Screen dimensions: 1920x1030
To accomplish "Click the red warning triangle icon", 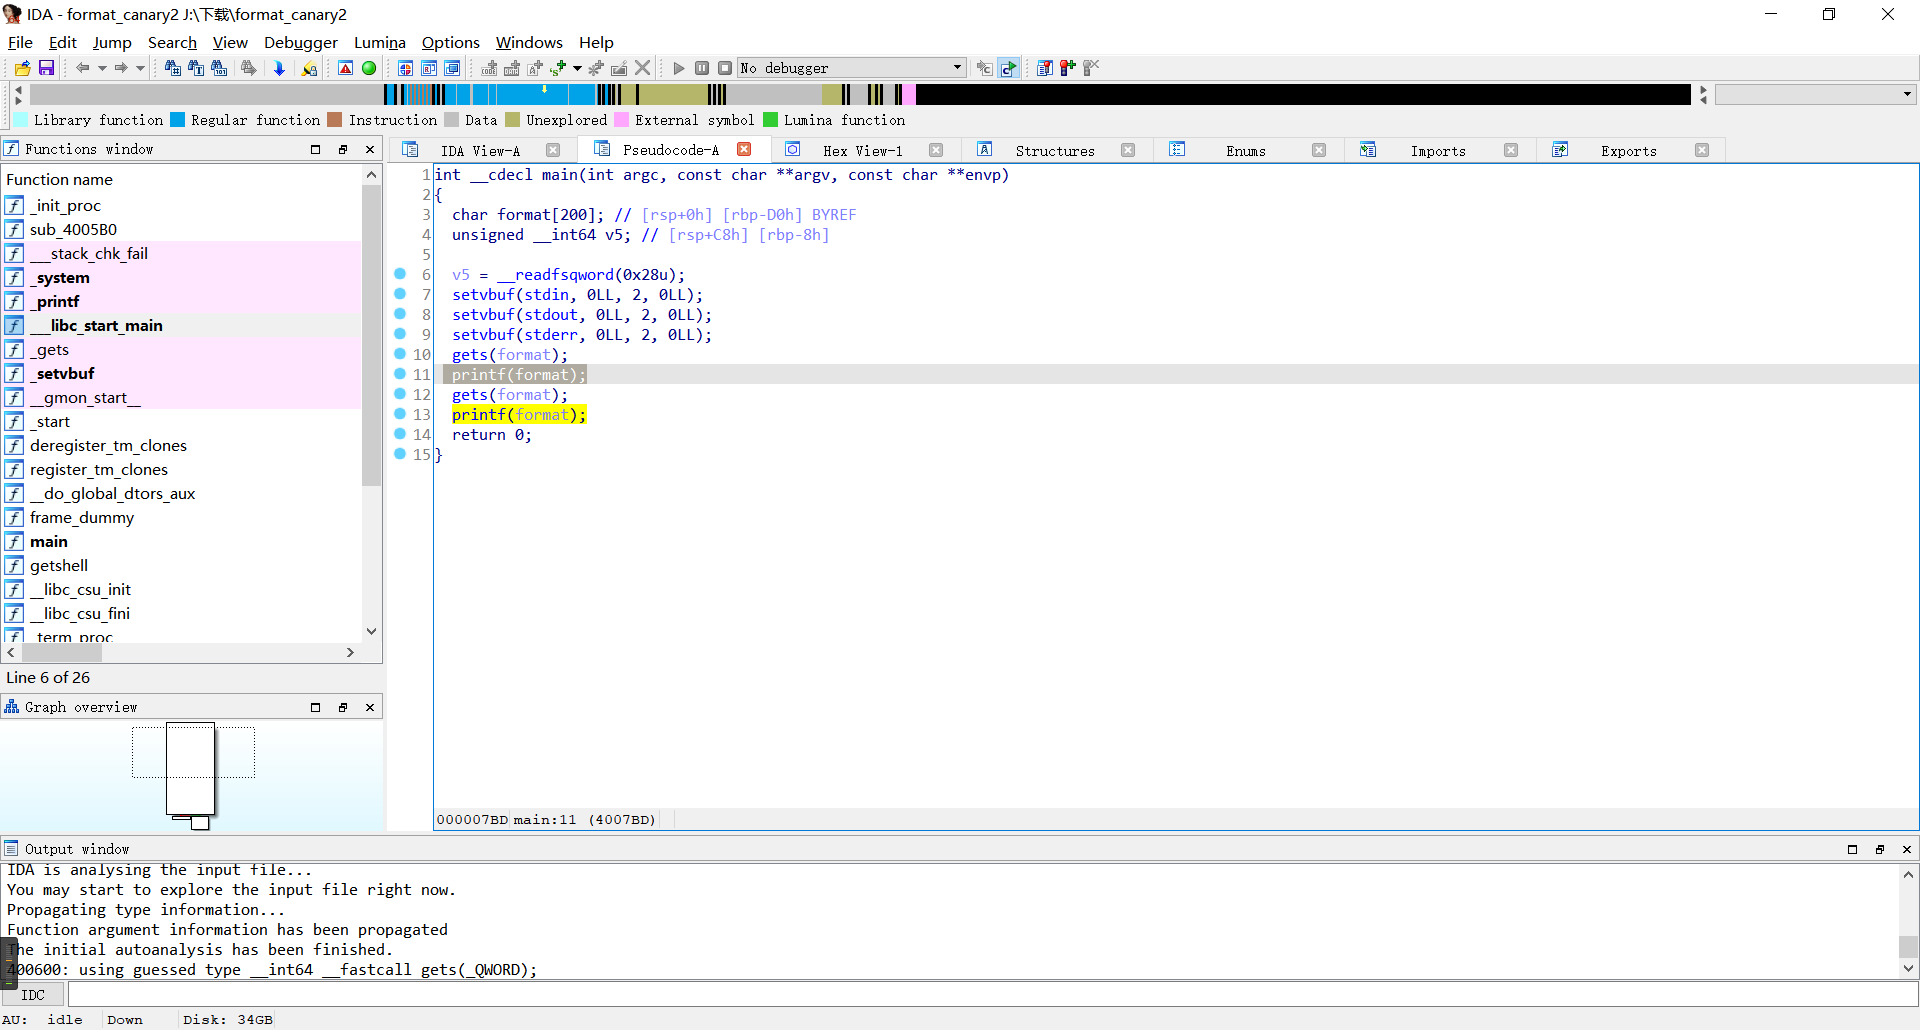I will pyautogui.click(x=345, y=68).
